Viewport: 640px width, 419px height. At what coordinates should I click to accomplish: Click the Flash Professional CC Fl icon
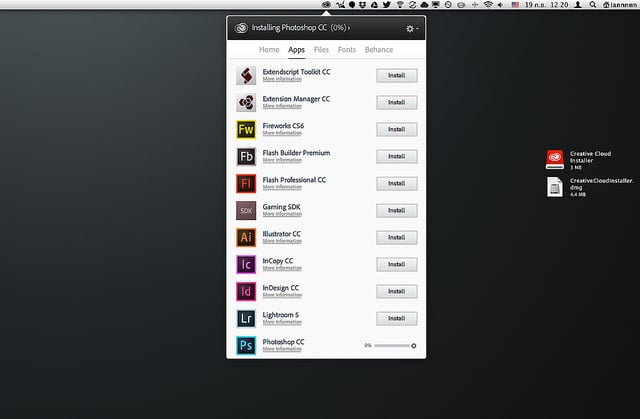click(246, 183)
